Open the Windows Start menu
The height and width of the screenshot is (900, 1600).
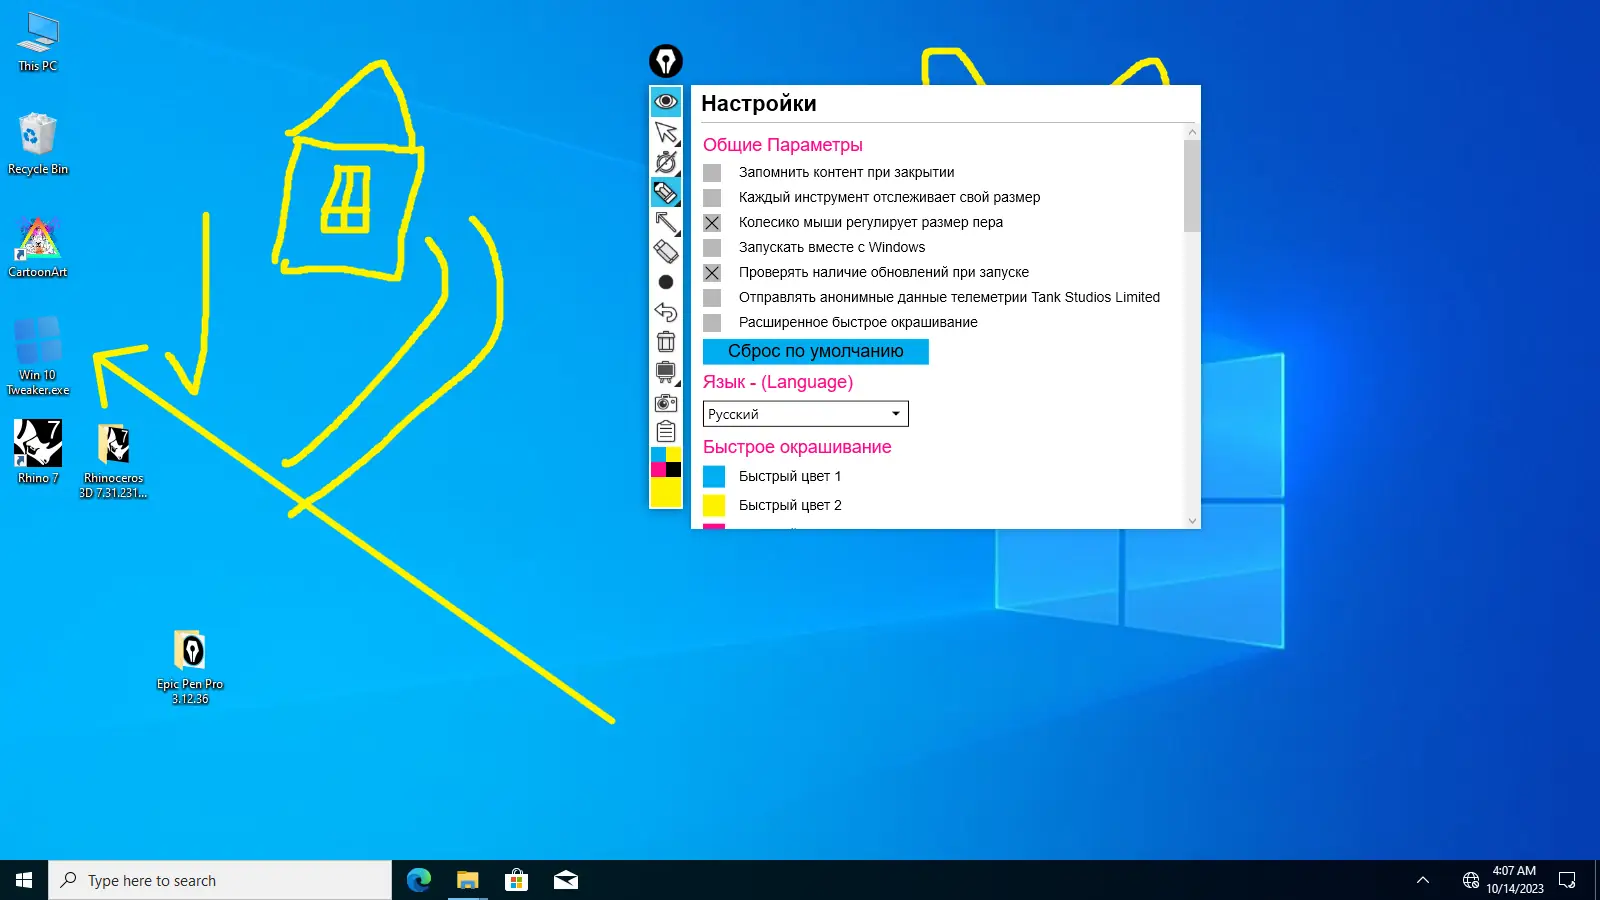pyautogui.click(x=24, y=880)
